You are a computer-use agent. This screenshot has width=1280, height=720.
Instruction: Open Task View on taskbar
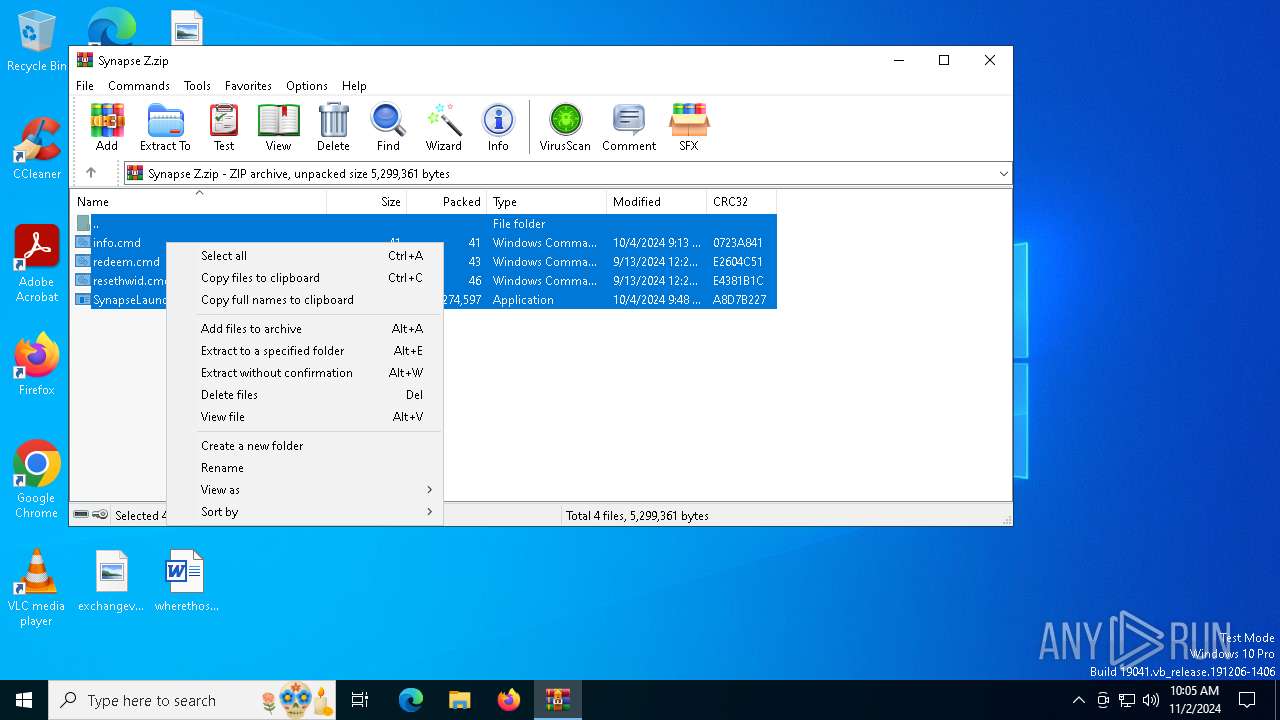click(x=360, y=700)
